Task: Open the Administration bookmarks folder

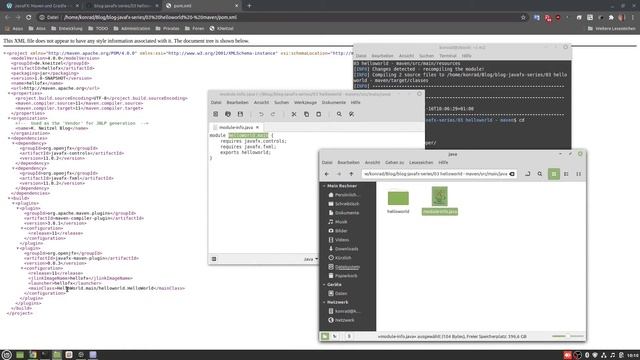Action: (132, 29)
